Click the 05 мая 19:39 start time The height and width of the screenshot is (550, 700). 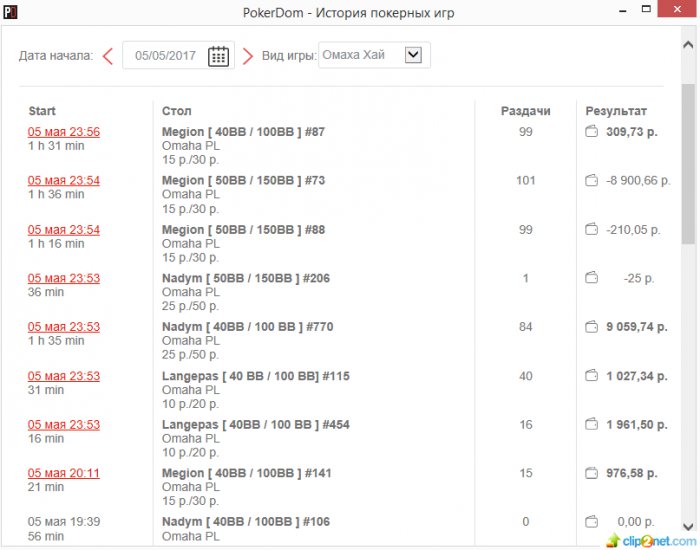[64, 521]
